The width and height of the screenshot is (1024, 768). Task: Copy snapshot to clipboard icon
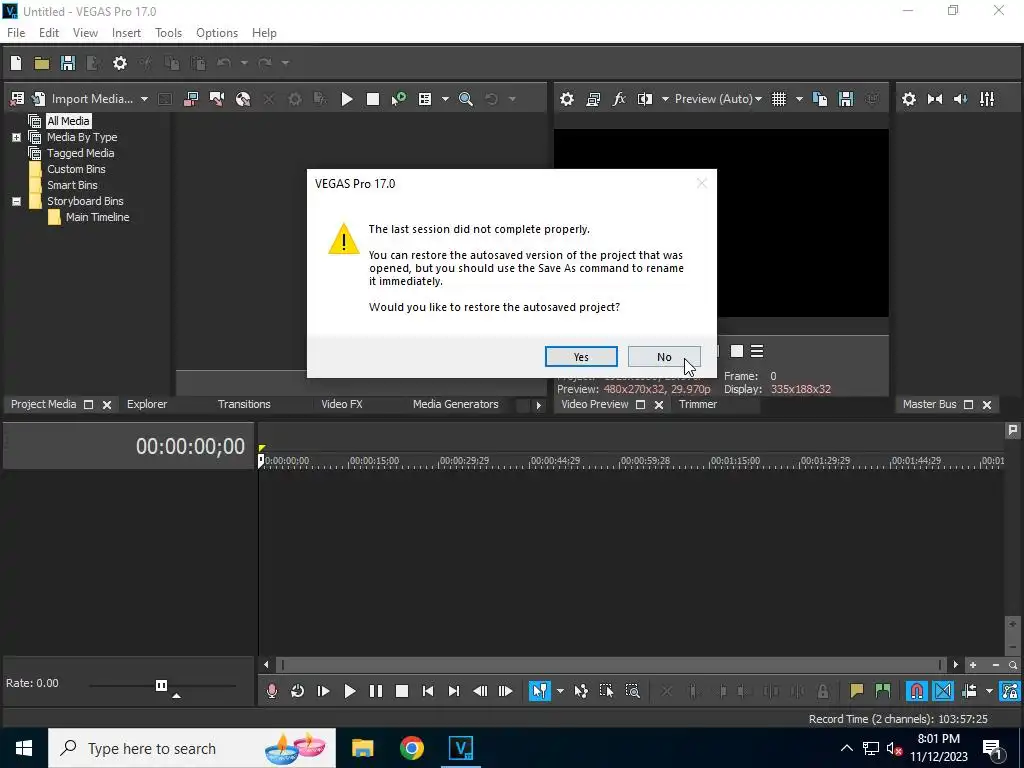(820, 99)
